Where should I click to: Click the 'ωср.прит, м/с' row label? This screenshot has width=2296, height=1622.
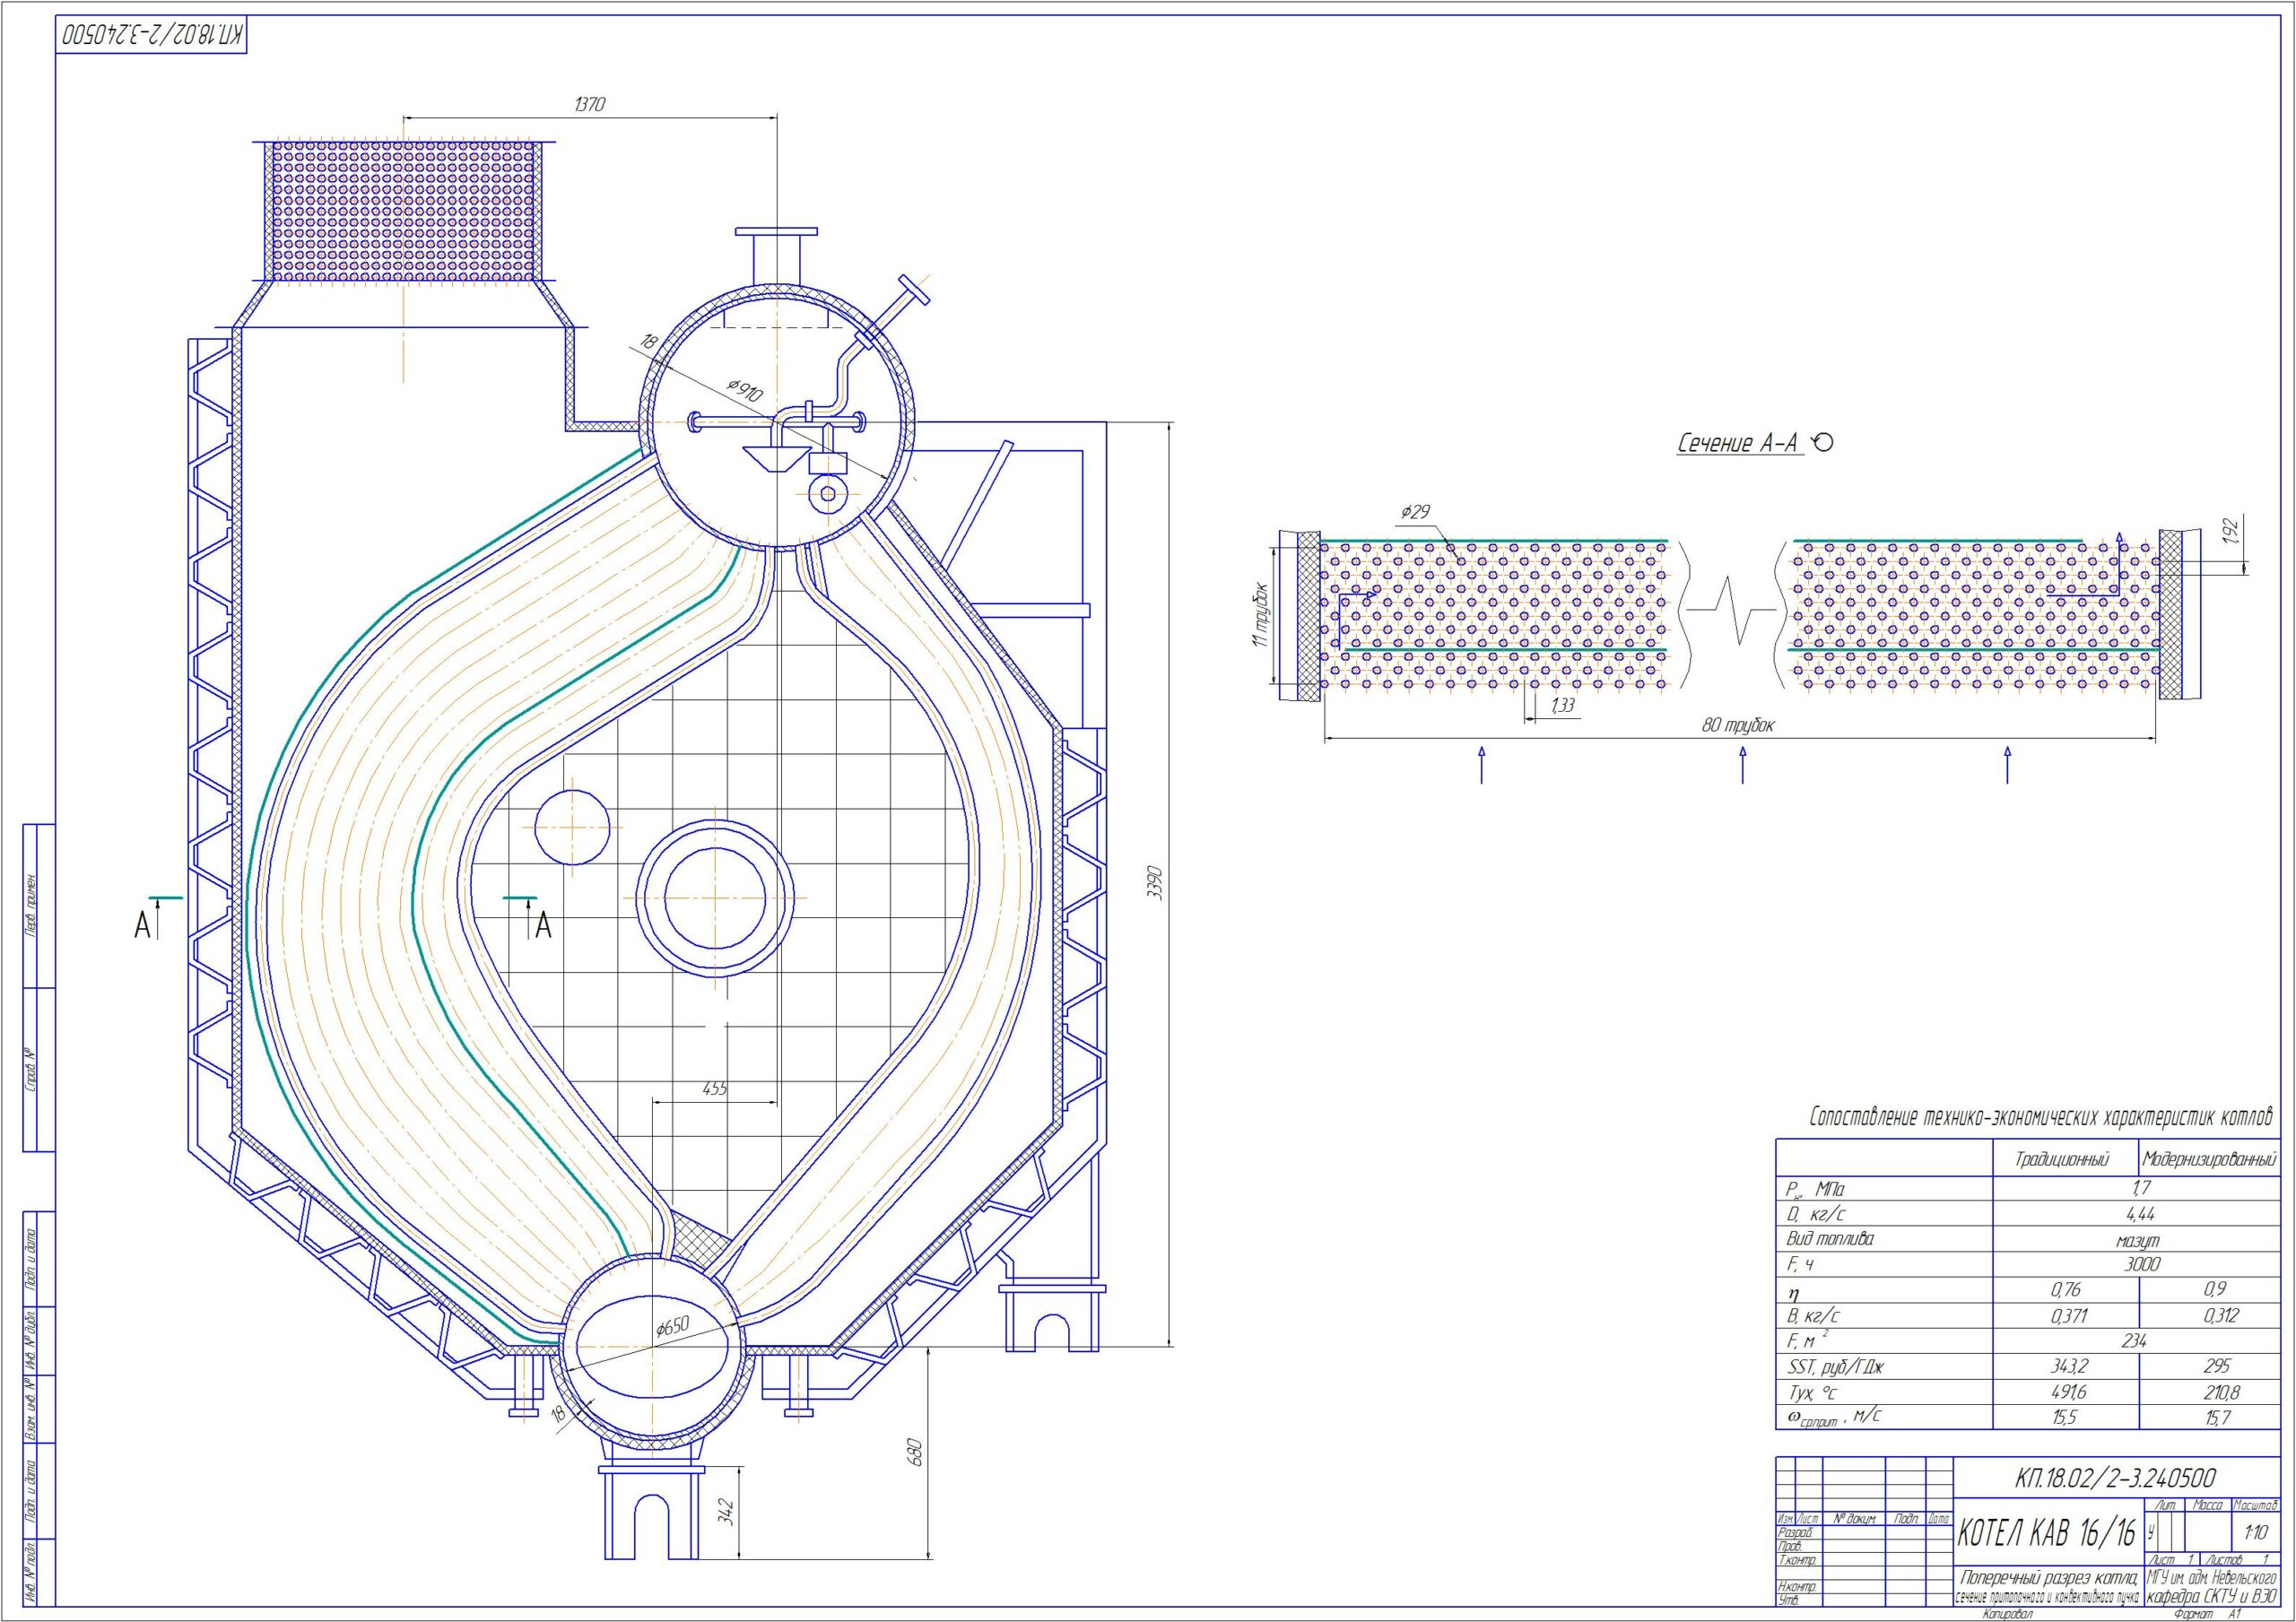click(x=1835, y=1418)
